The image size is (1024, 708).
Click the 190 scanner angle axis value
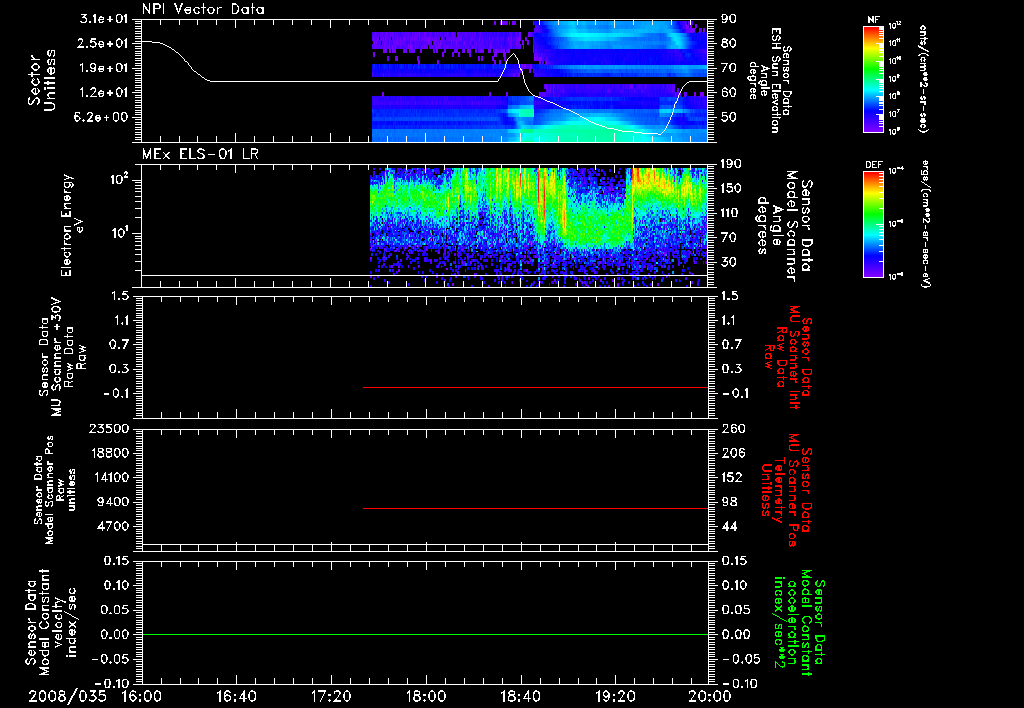pyautogui.click(x=733, y=164)
